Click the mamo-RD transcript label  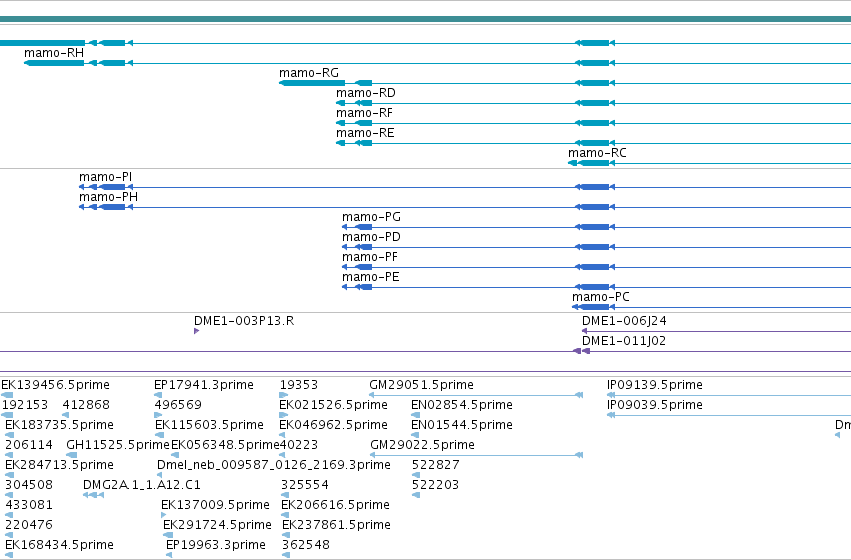(366, 93)
